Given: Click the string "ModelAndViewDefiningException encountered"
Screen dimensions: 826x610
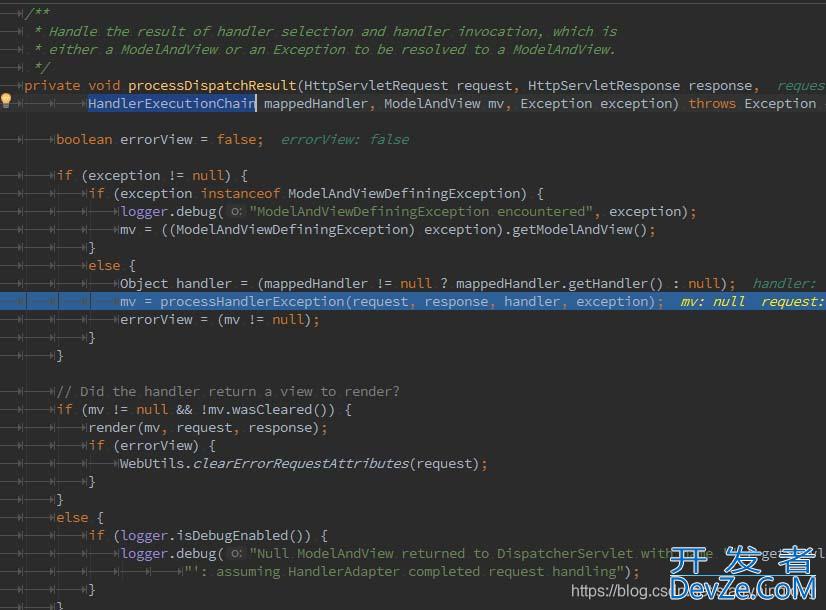Looking at the screenshot, I should click(421, 212).
